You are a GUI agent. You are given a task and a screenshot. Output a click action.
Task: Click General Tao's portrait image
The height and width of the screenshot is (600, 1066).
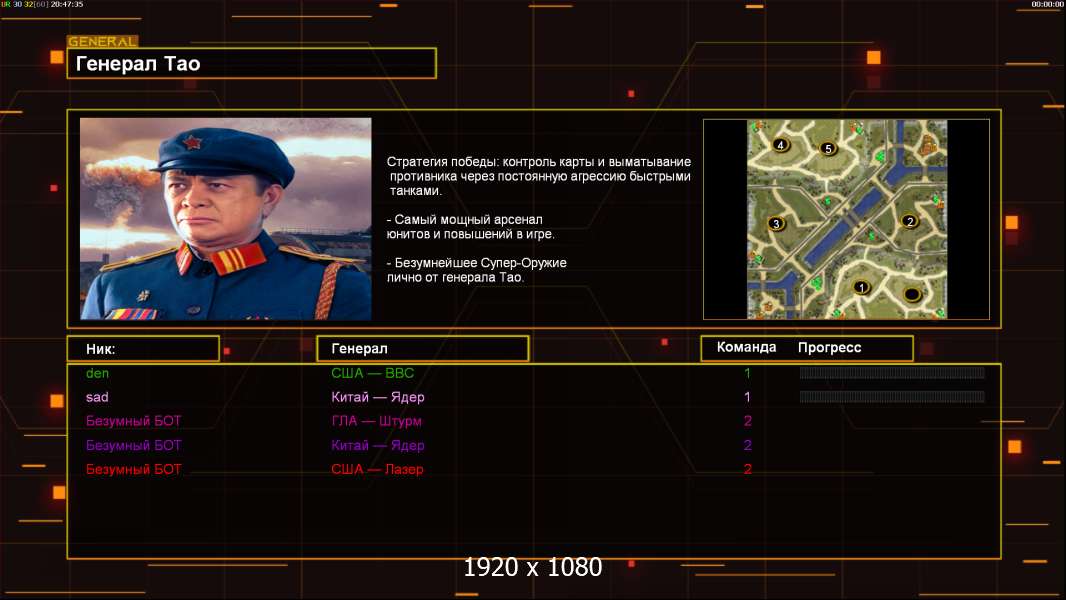click(226, 219)
